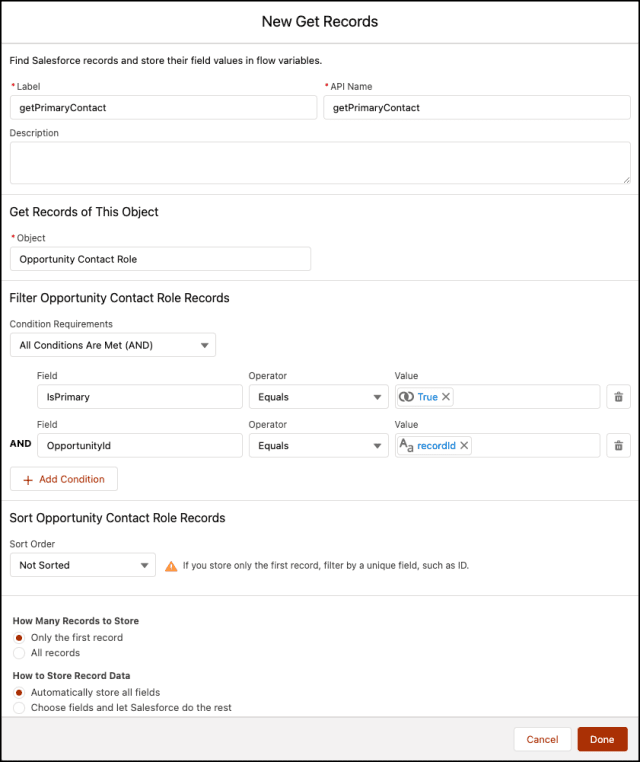
Task: Click the Label input field
Action: point(163,107)
